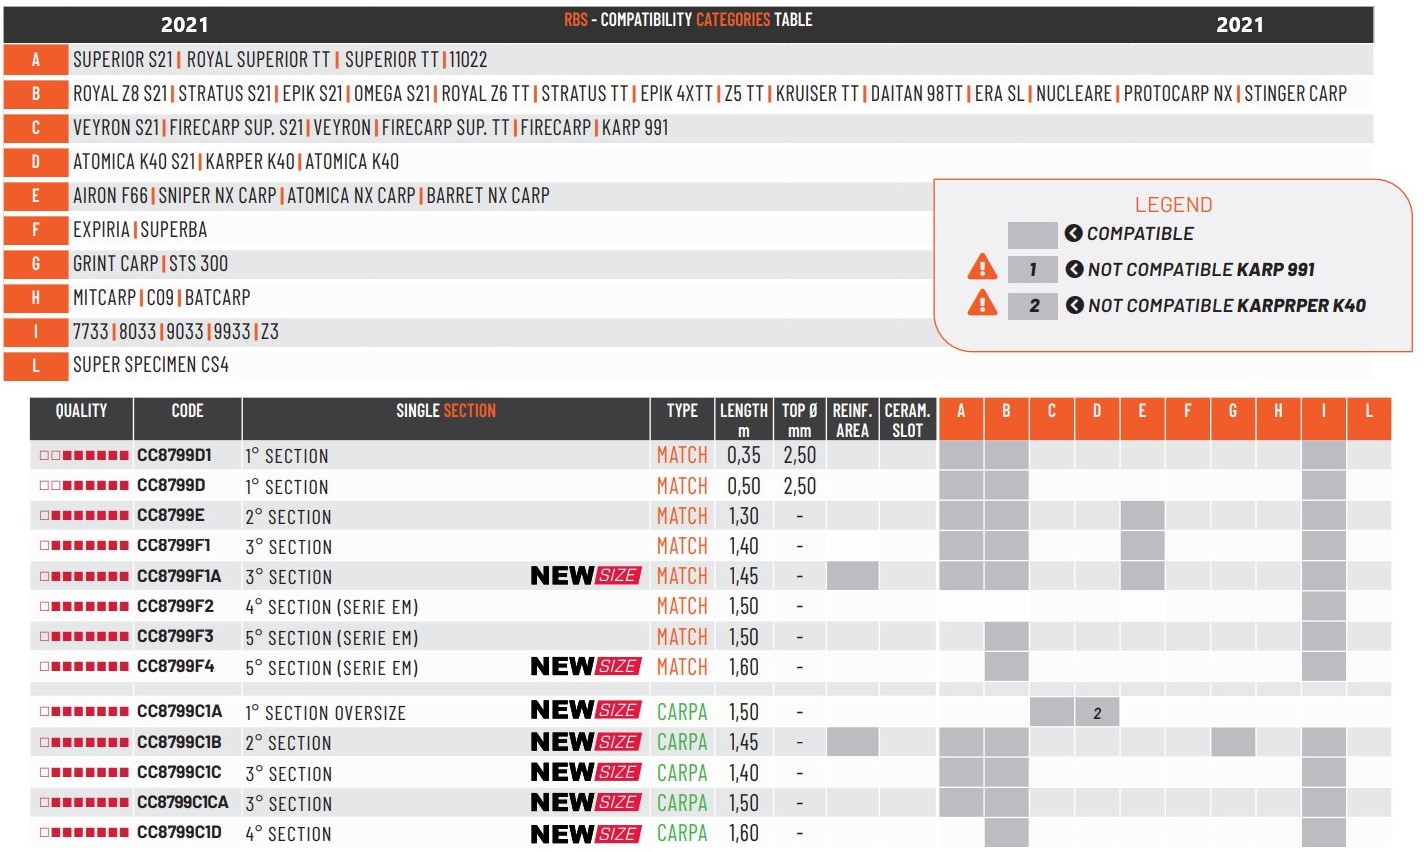The width and height of the screenshot is (1424, 852).
Task: Click the warning triangle beside NOT COMPATIBLE KARPRPER K40
Action: click(x=982, y=303)
